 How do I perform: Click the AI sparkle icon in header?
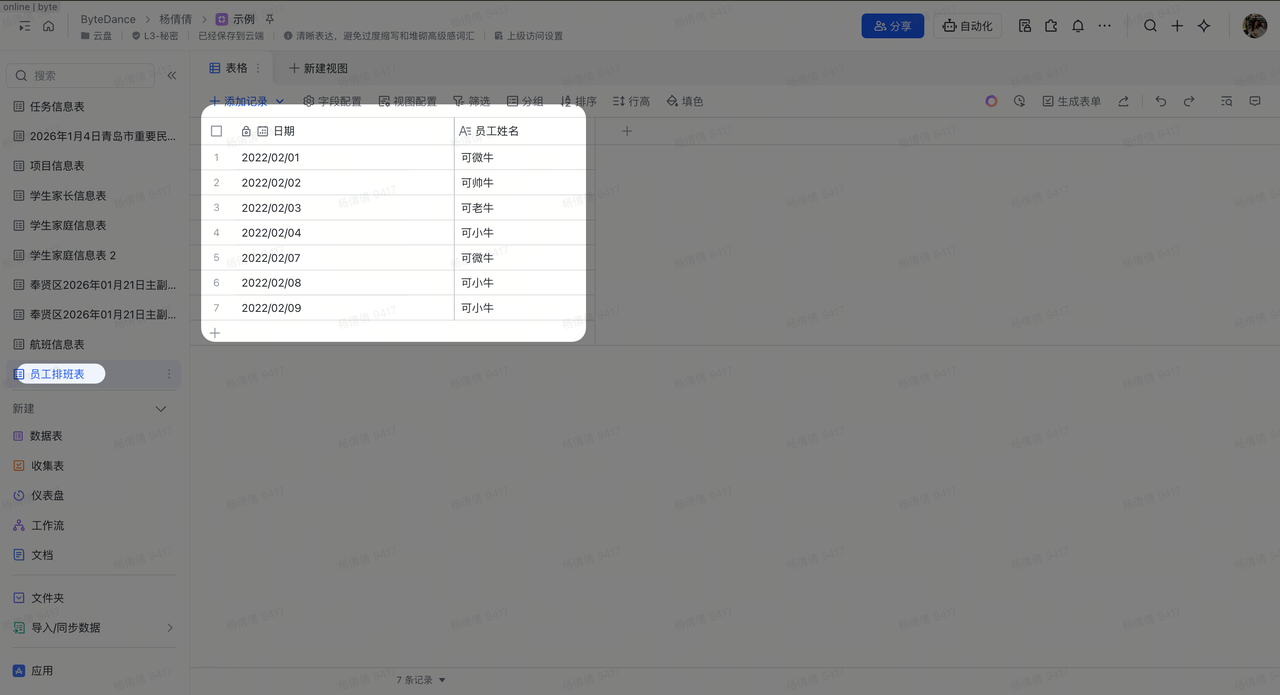pyautogui.click(x=1204, y=26)
